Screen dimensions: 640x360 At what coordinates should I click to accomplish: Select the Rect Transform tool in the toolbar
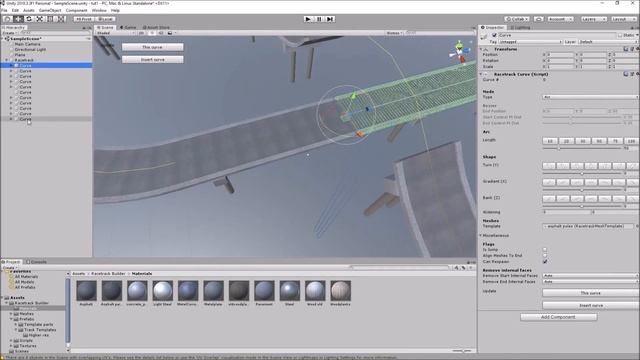[x=50, y=19]
